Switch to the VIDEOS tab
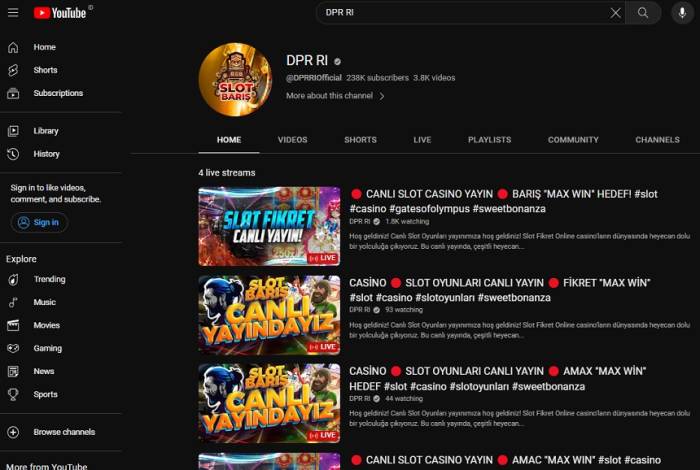Image resolution: width=700 pixels, height=470 pixels. [x=292, y=140]
